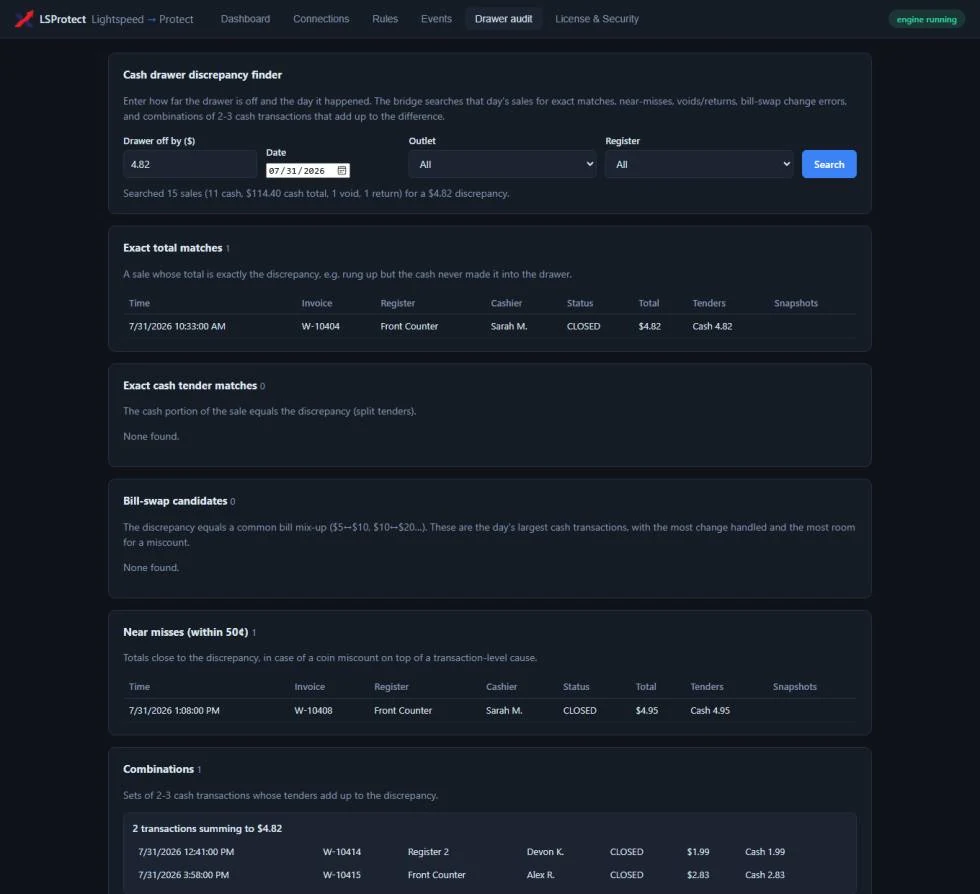Click the 7/31/2026 3:58:00 PM time cell

(184, 875)
